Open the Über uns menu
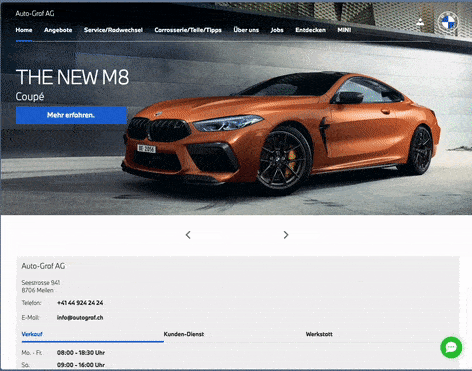Screen dimensions: 472x371 click(246, 30)
